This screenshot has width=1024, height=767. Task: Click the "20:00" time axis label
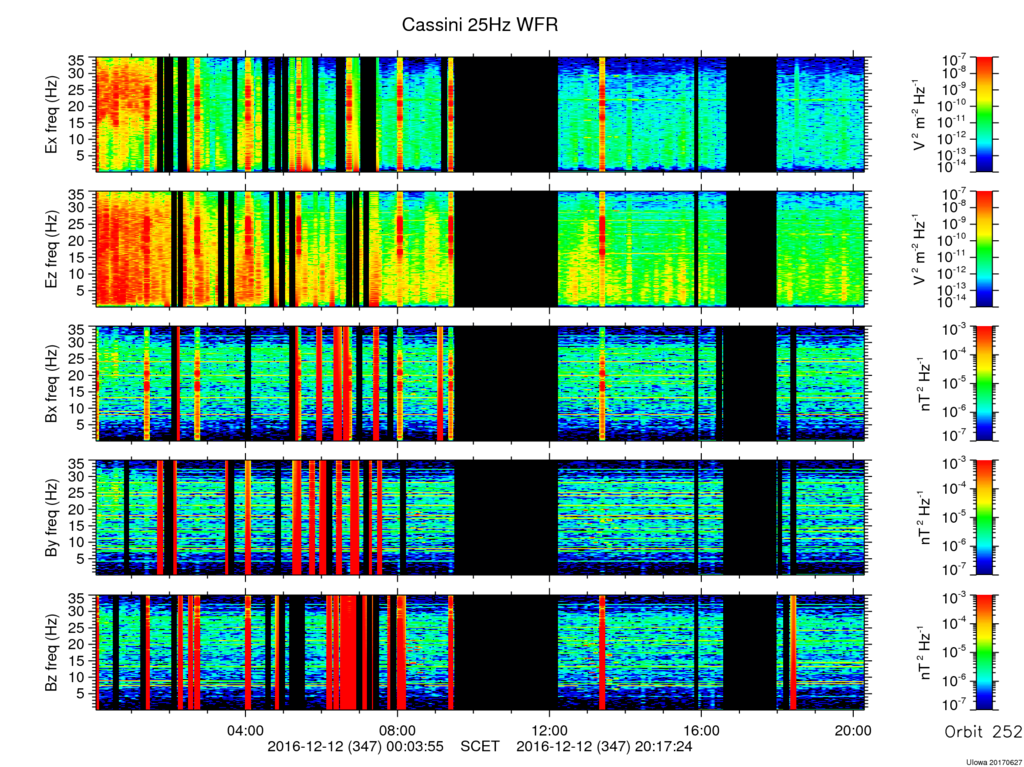pos(854,730)
